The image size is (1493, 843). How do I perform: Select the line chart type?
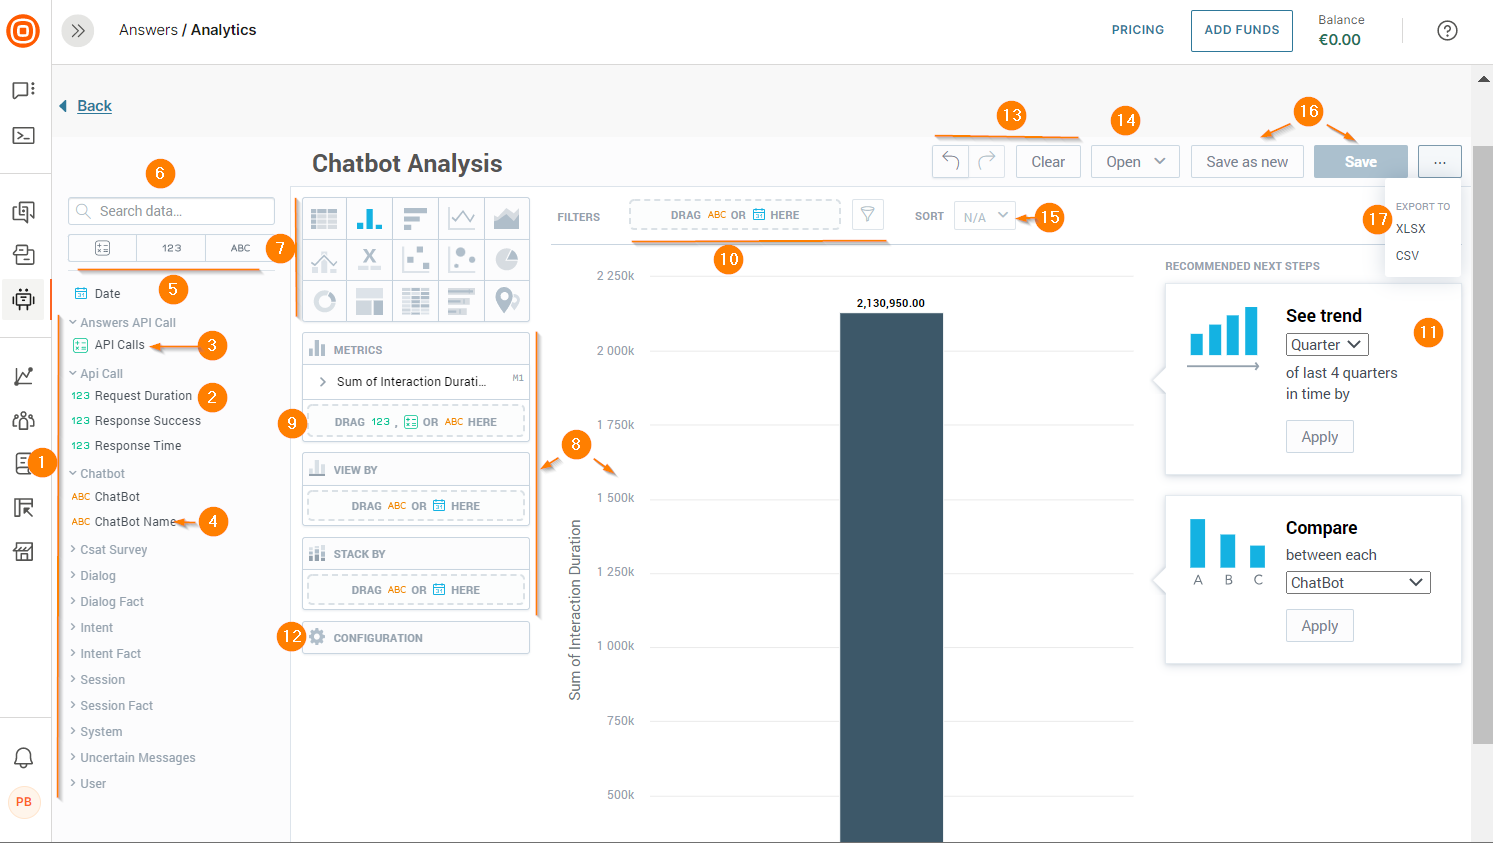pos(461,216)
